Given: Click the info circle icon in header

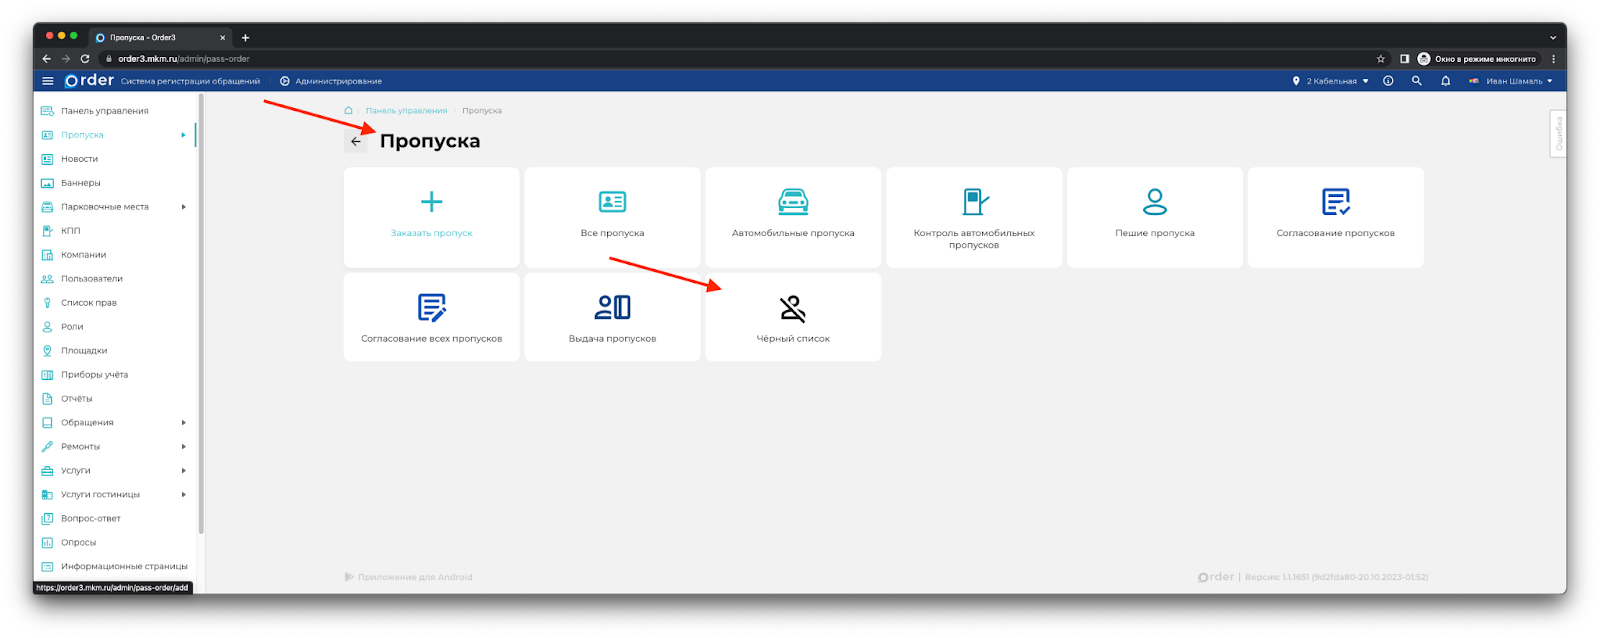Looking at the screenshot, I should point(1388,81).
